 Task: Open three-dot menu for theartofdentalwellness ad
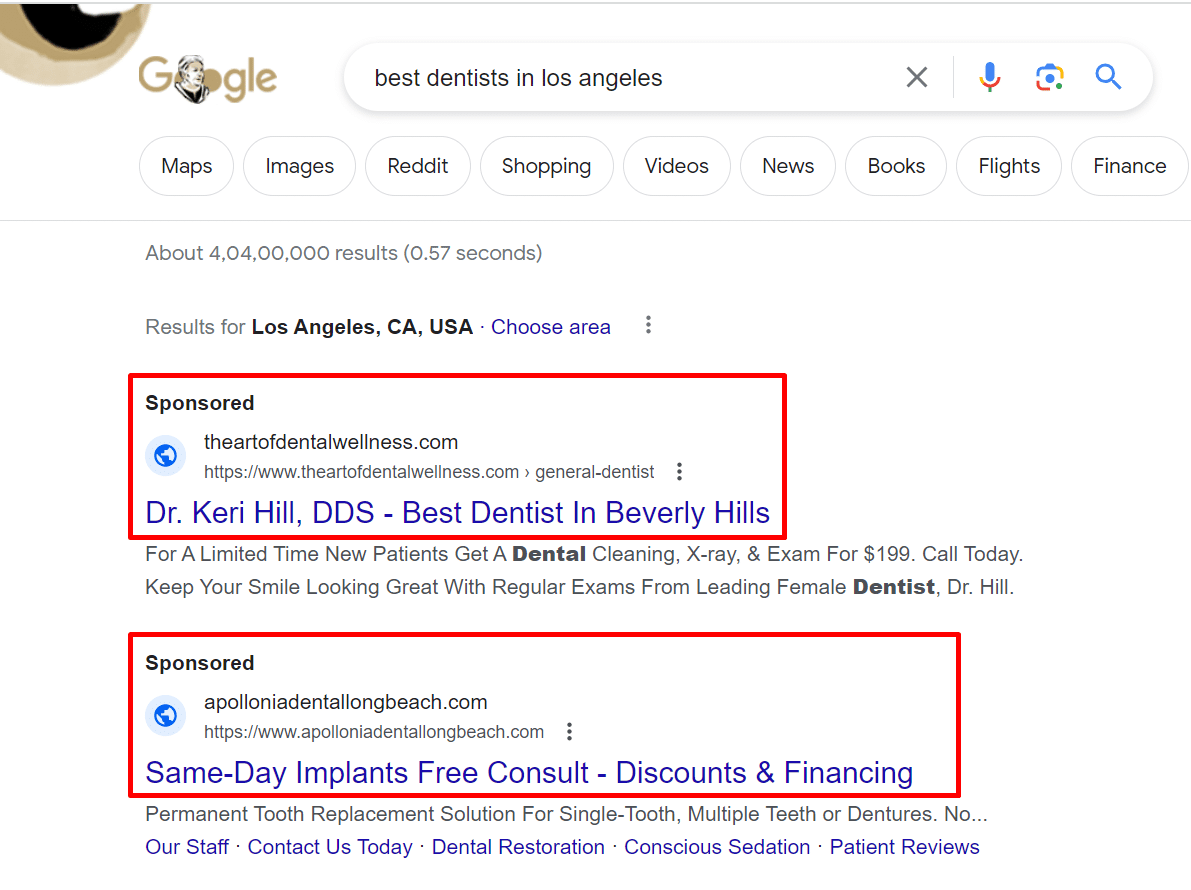pyautogui.click(x=679, y=472)
